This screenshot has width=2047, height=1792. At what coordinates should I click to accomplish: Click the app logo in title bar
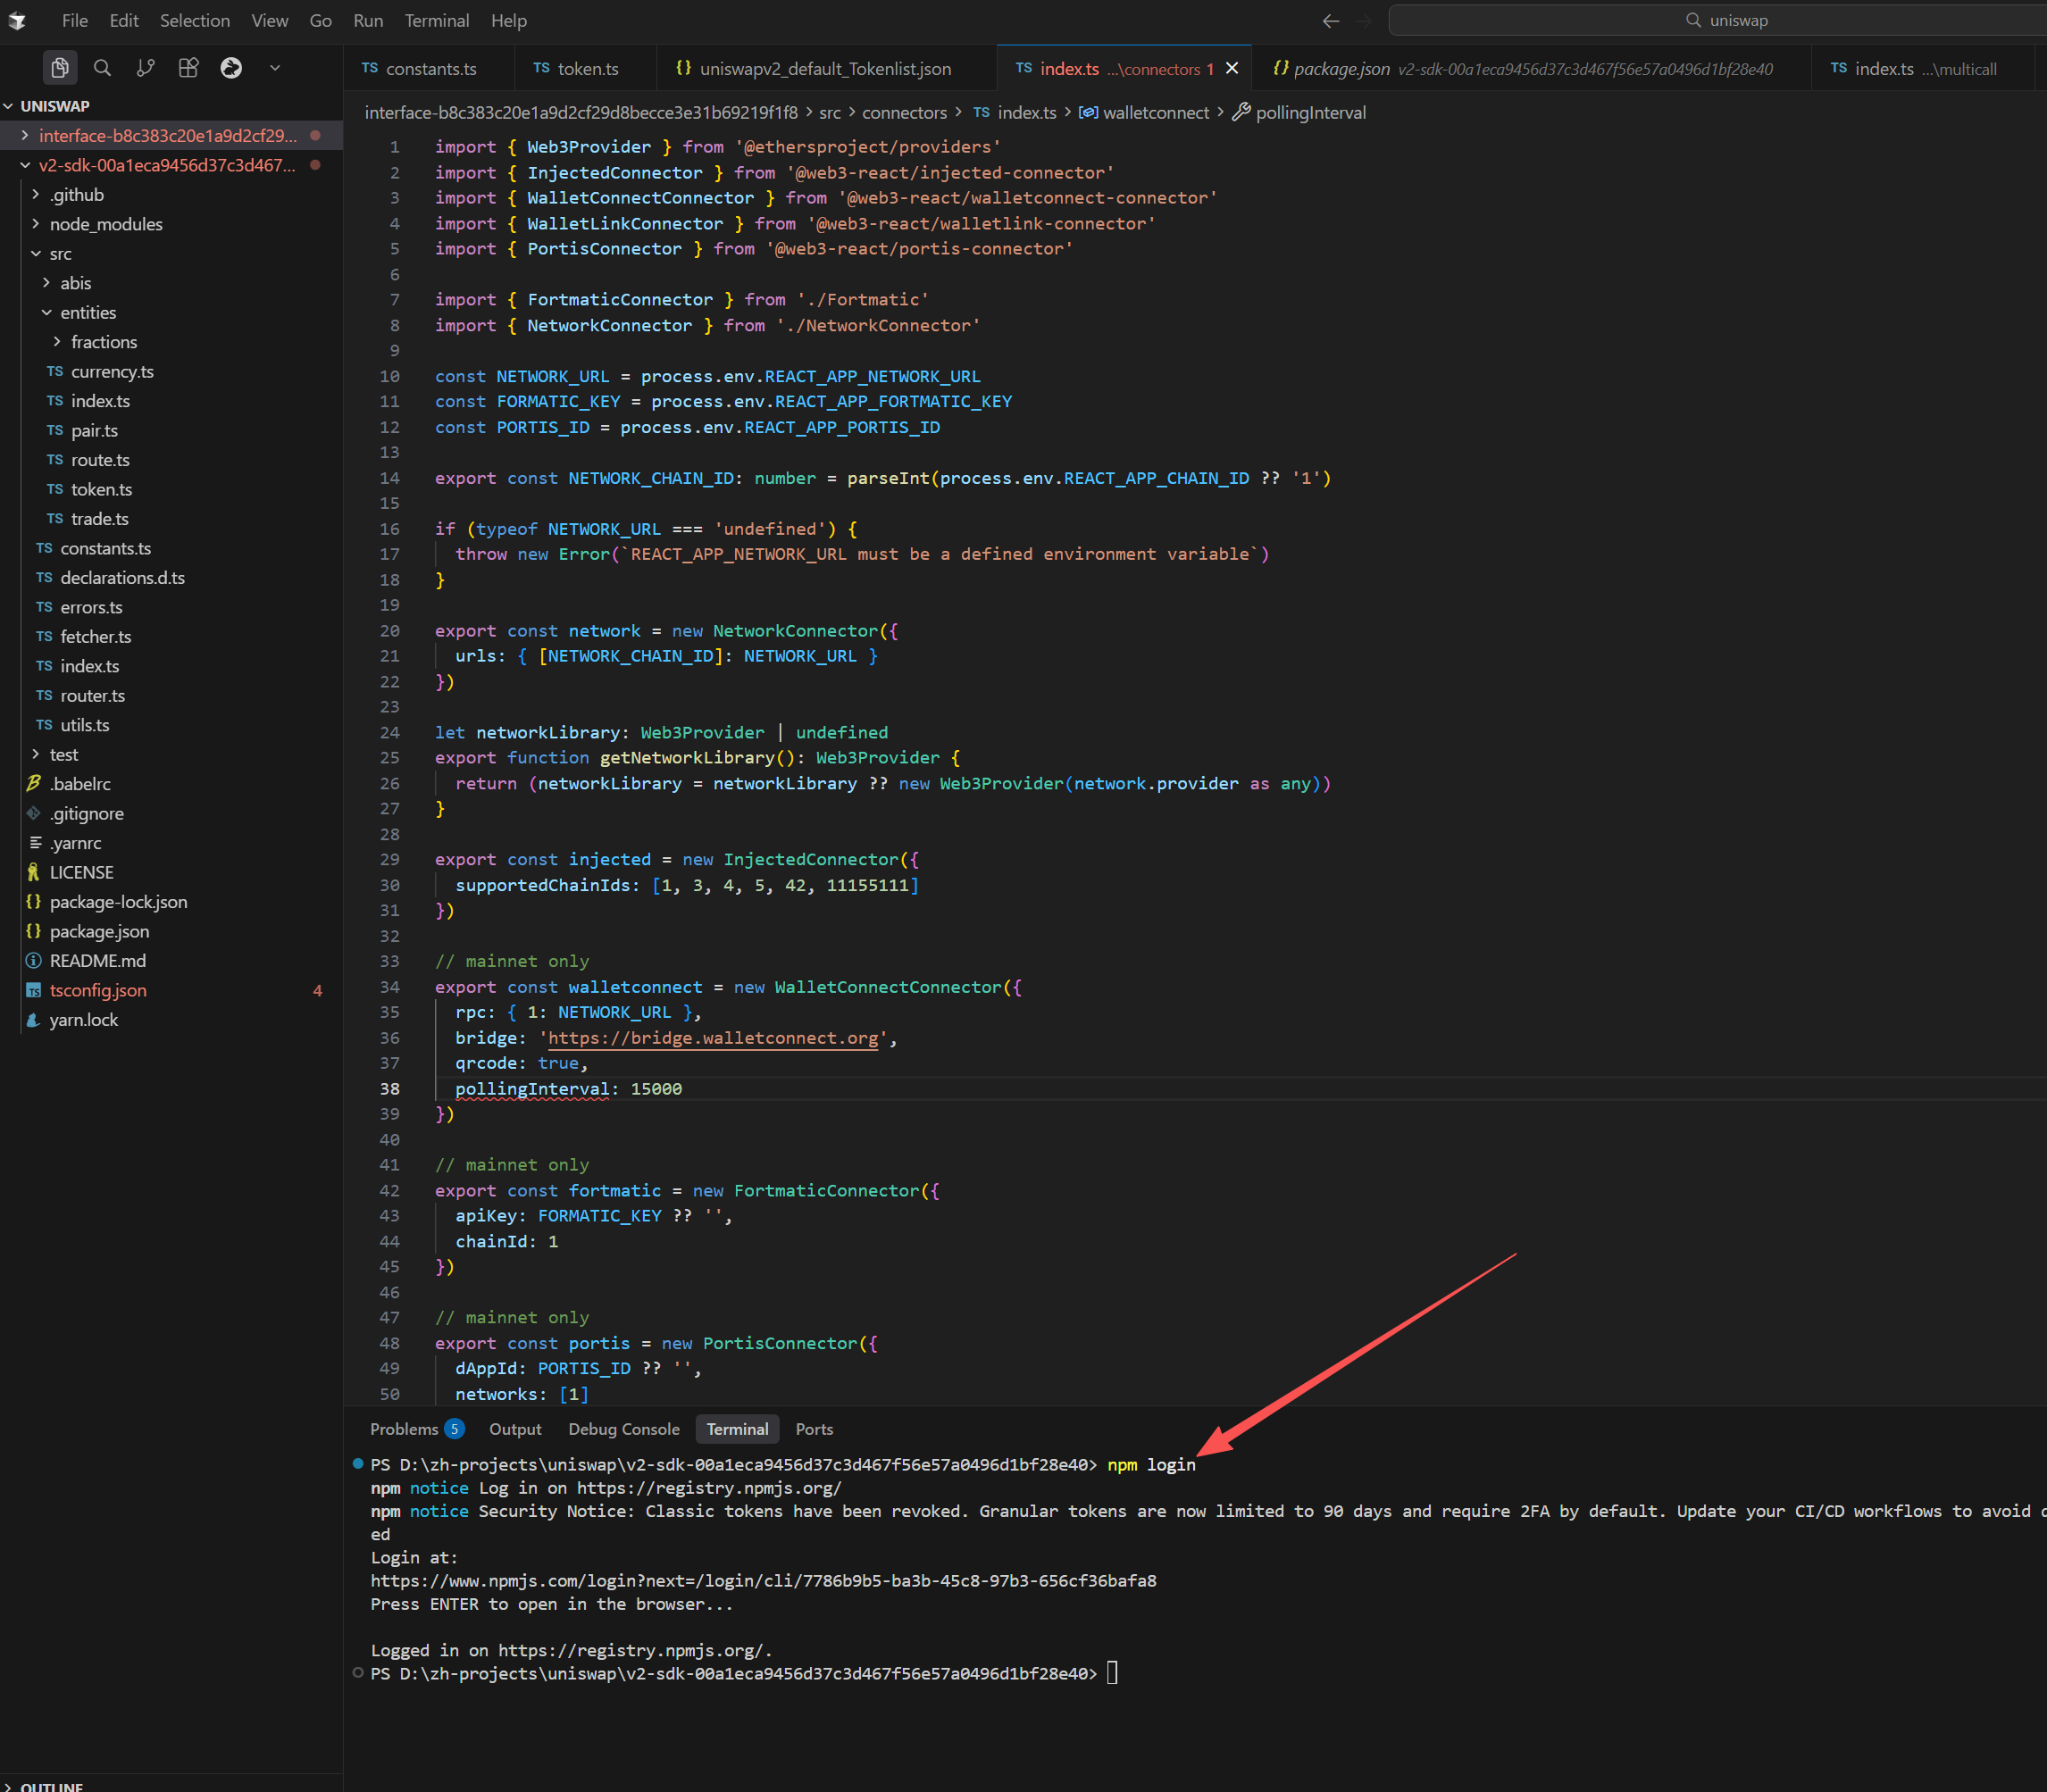coord(18,21)
